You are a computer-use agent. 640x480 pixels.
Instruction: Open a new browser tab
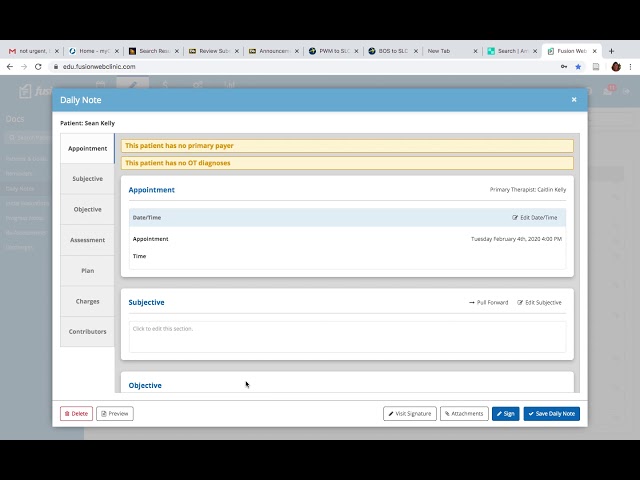[611, 51]
